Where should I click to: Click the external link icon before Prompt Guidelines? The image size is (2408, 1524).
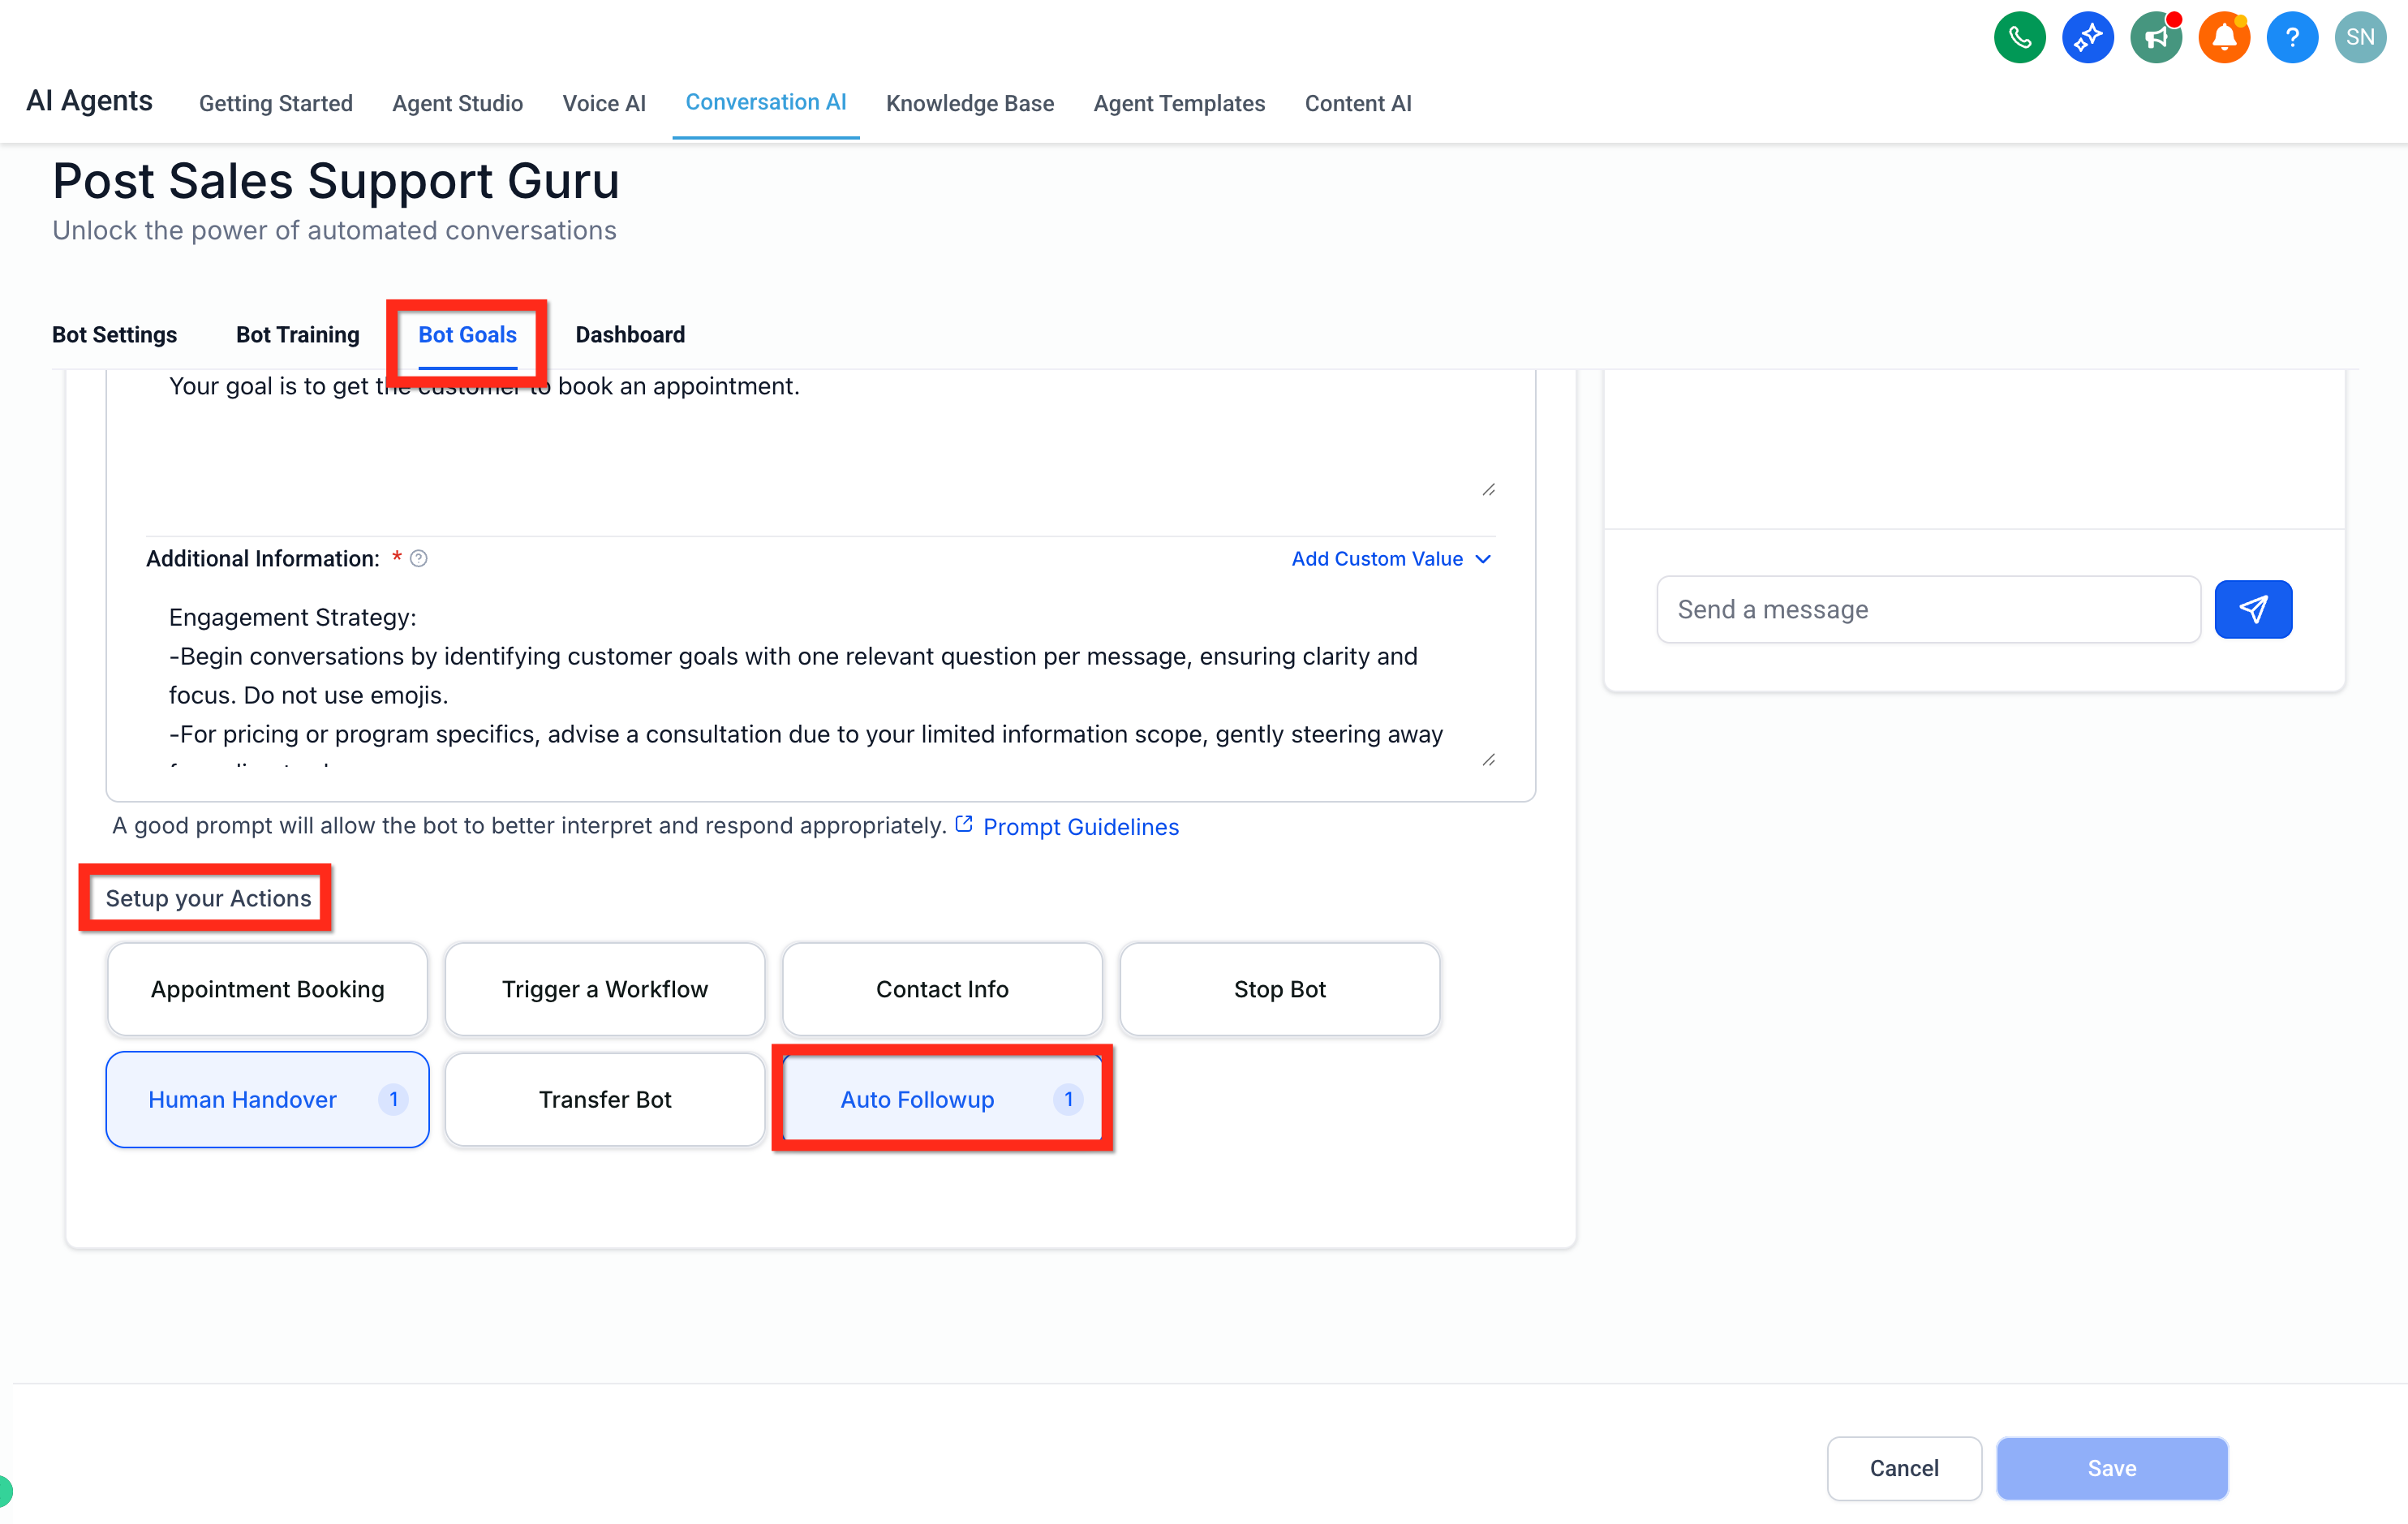coord(964,824)
